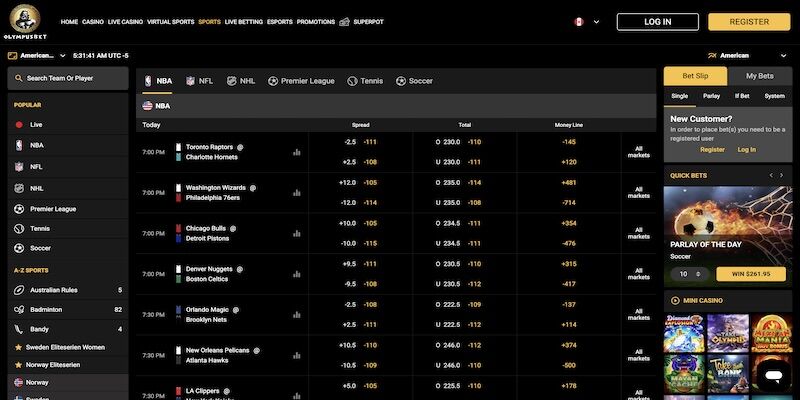800x400 pixels.
Task: Show previous quick bet arrow
Action: pos(771,176)
